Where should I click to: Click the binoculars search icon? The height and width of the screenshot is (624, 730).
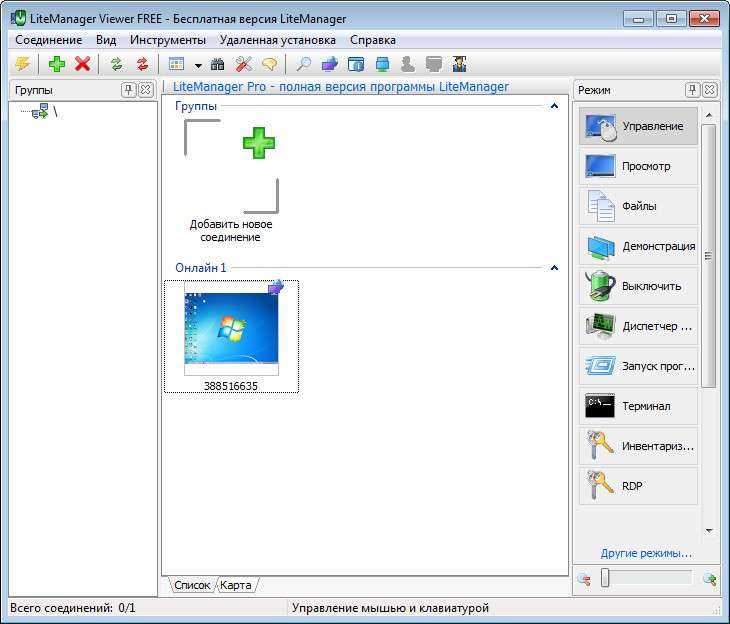(217, 64)
